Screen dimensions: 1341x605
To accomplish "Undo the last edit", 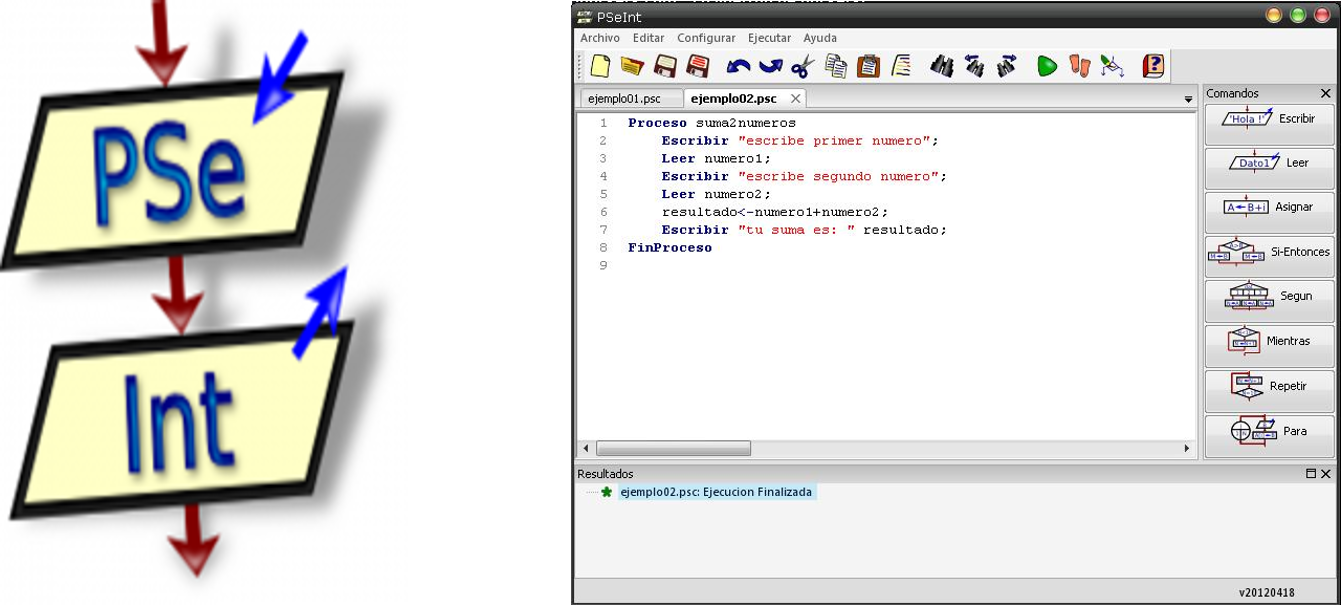I will coord(742,66).
